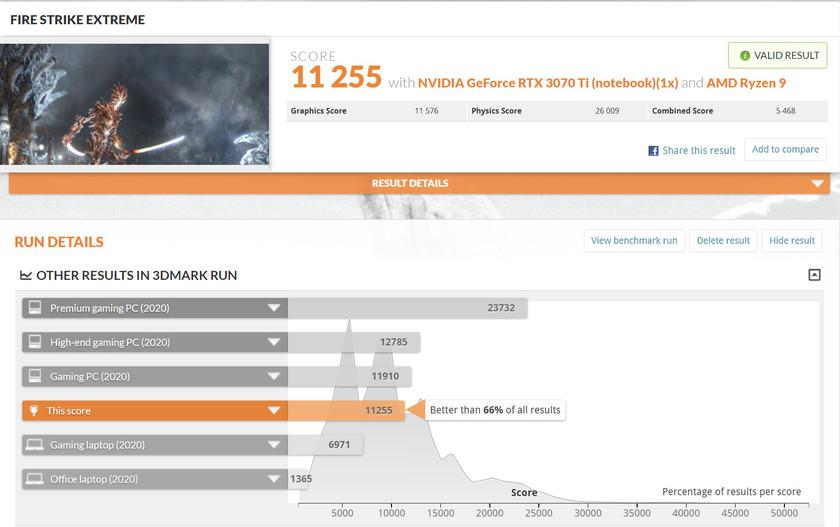Click the Gaming PC (2020) monitor icon
This screenshot has height=527, width=840.
pyautogui.click(x=35, y=376)
